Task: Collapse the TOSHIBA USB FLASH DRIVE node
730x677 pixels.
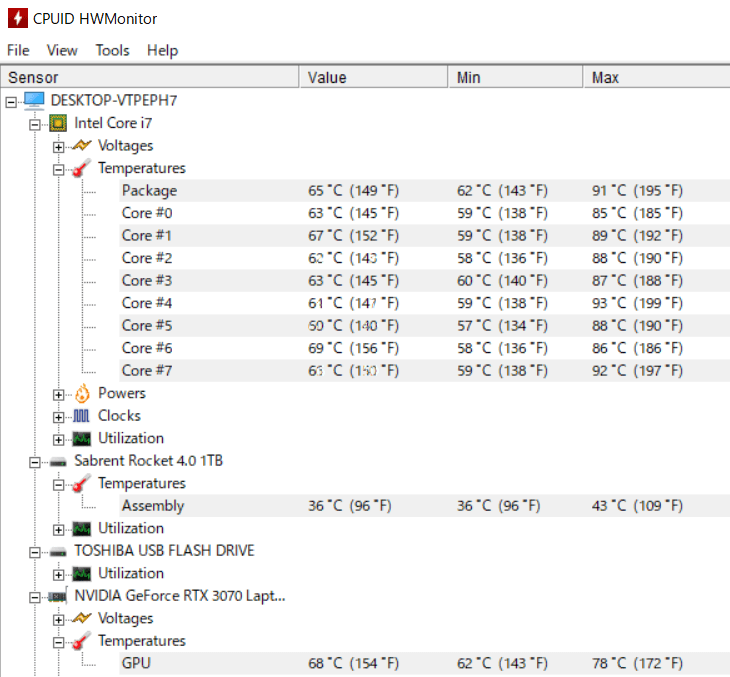Action: 34,552
